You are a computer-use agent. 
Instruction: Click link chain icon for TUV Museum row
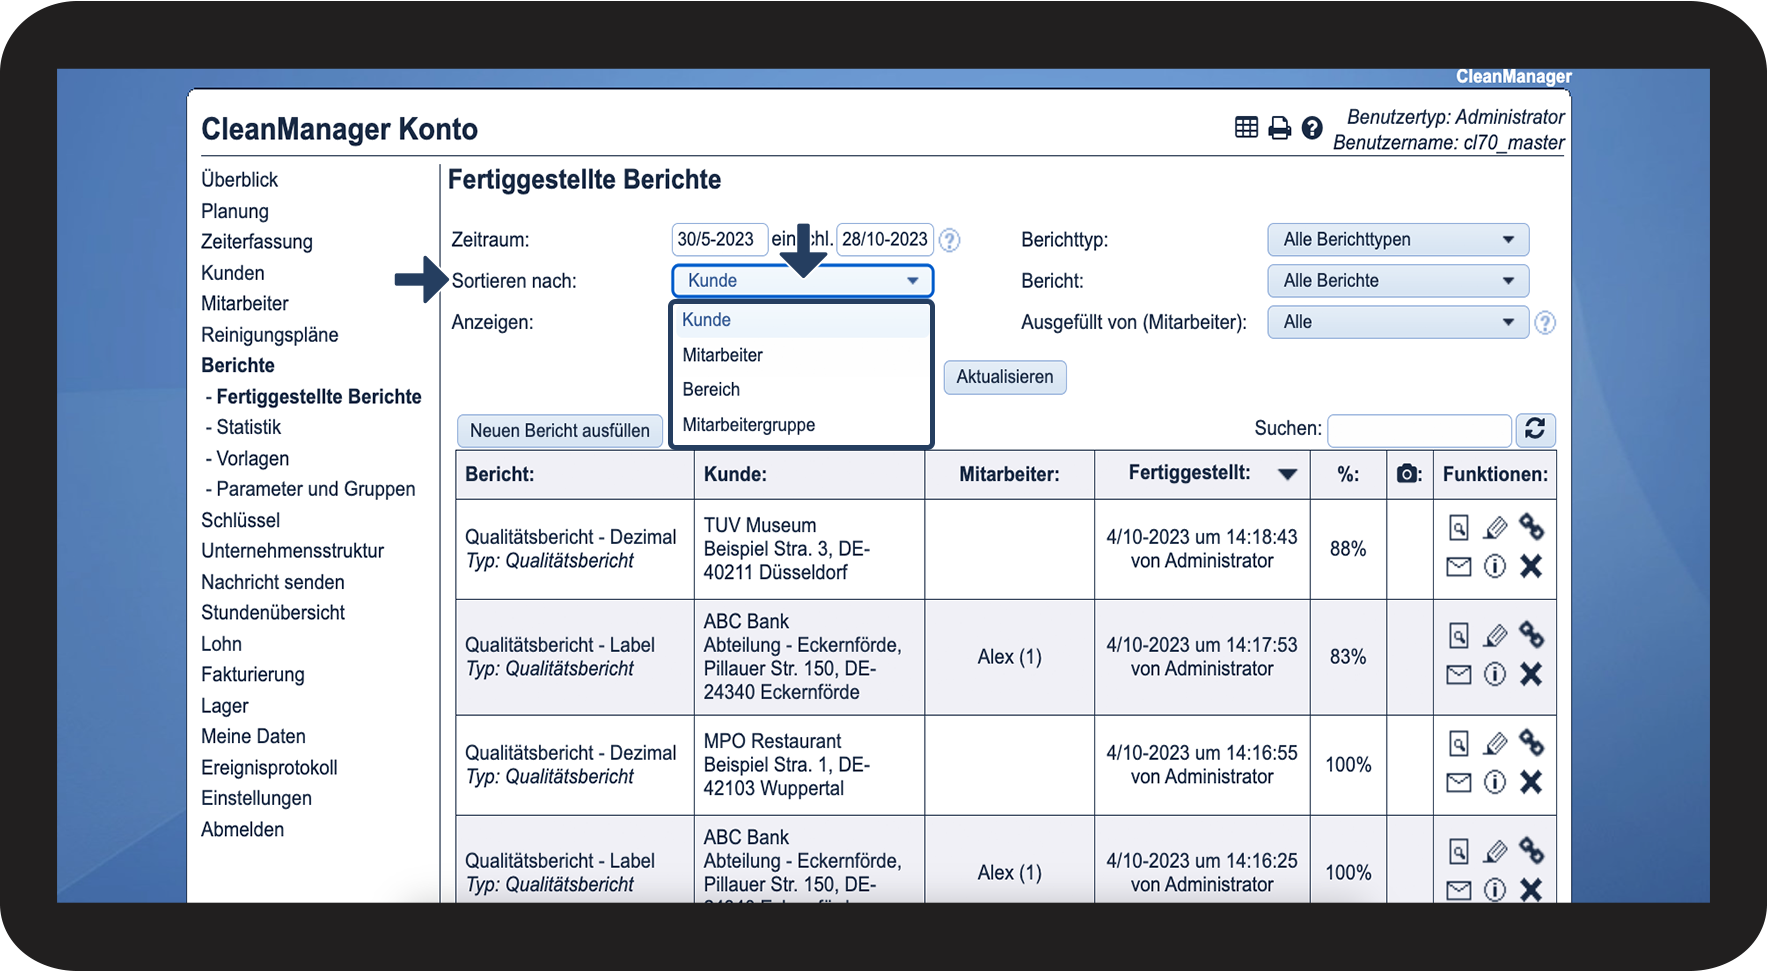pyautogui.click(x=1531, y=526)
